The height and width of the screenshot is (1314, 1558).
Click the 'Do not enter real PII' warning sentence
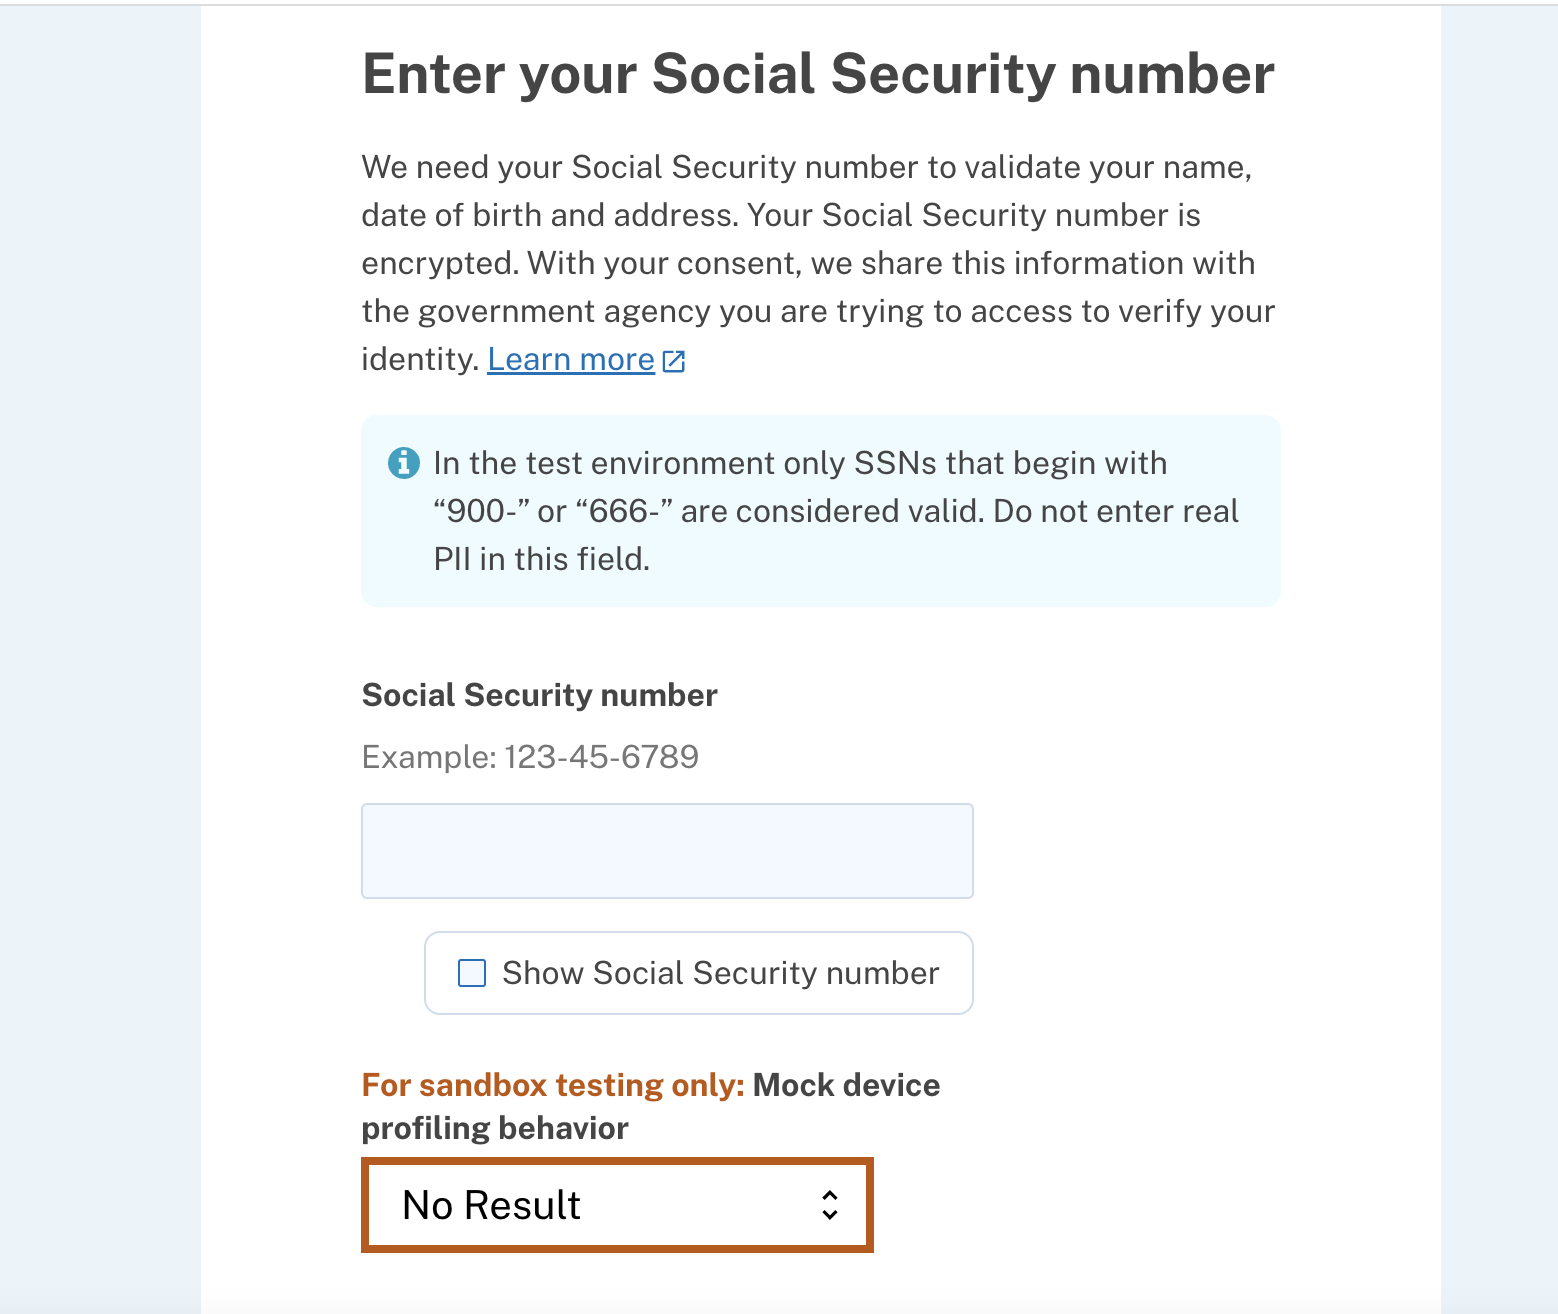coord(1115,511)
